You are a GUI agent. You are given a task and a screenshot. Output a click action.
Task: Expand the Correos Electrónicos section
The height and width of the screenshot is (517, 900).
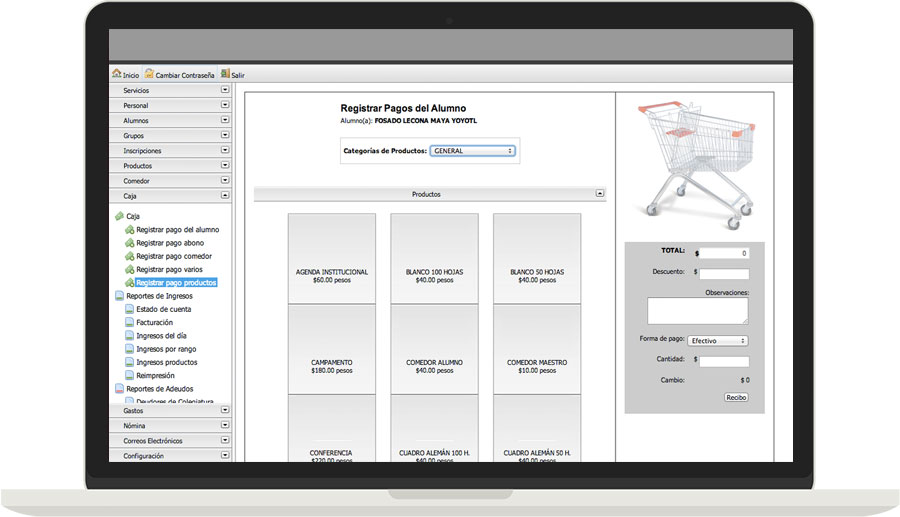tap(225, 440)
